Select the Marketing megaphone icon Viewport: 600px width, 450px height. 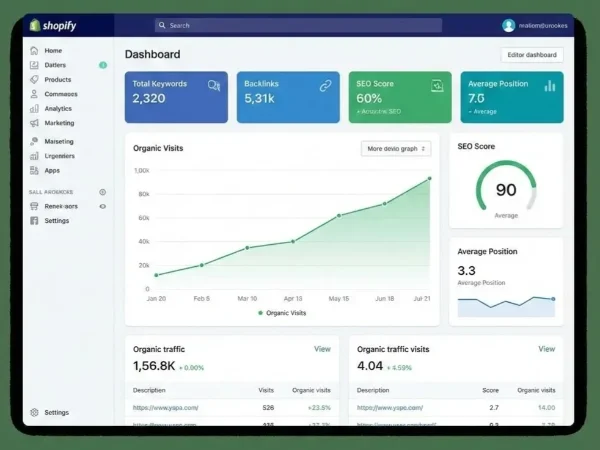tap(35, 123)
